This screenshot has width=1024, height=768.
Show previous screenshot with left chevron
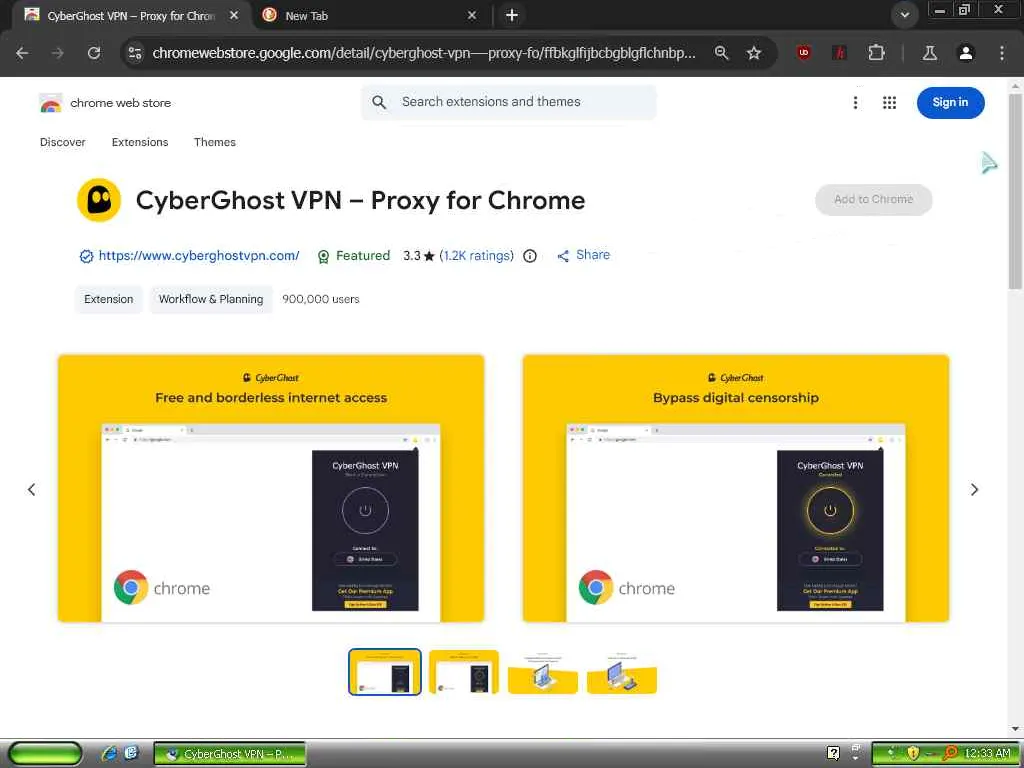tap(31, 489)
